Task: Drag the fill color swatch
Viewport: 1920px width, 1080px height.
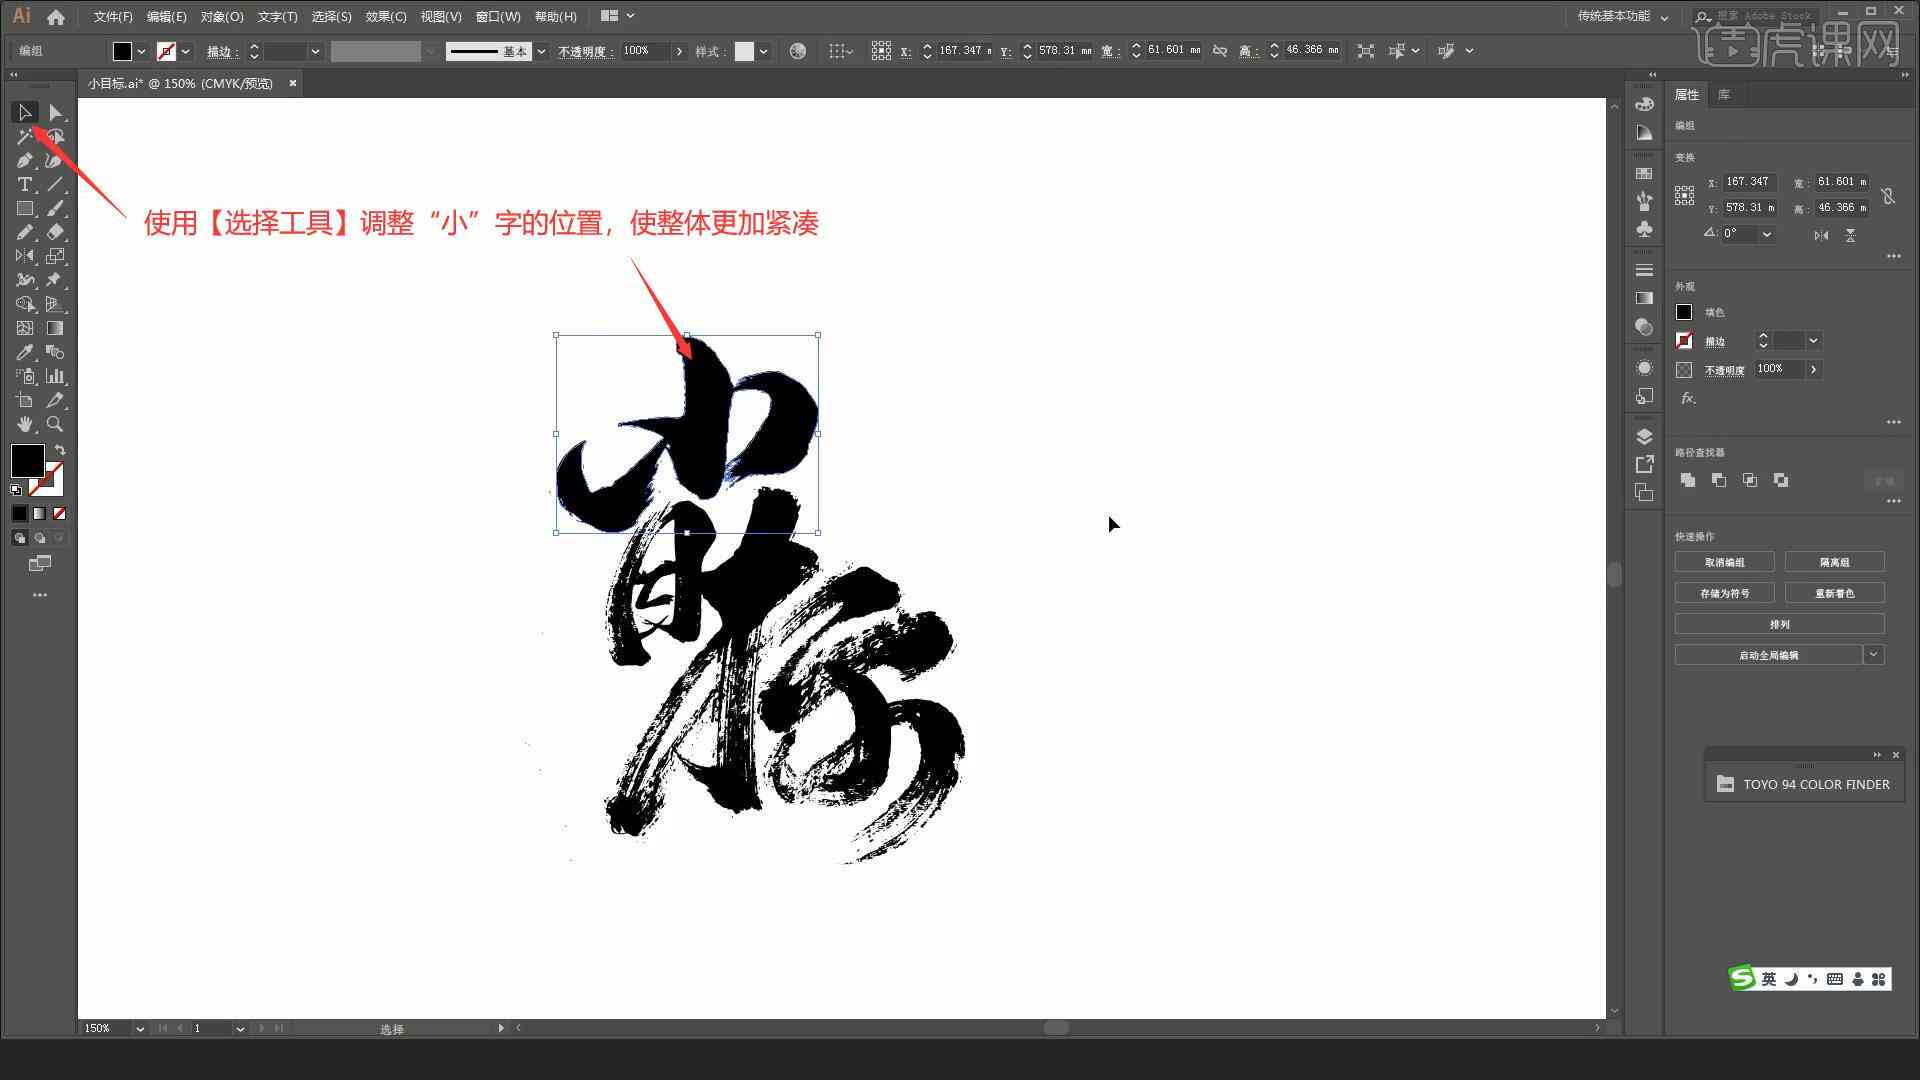Action: coord(28,459)
